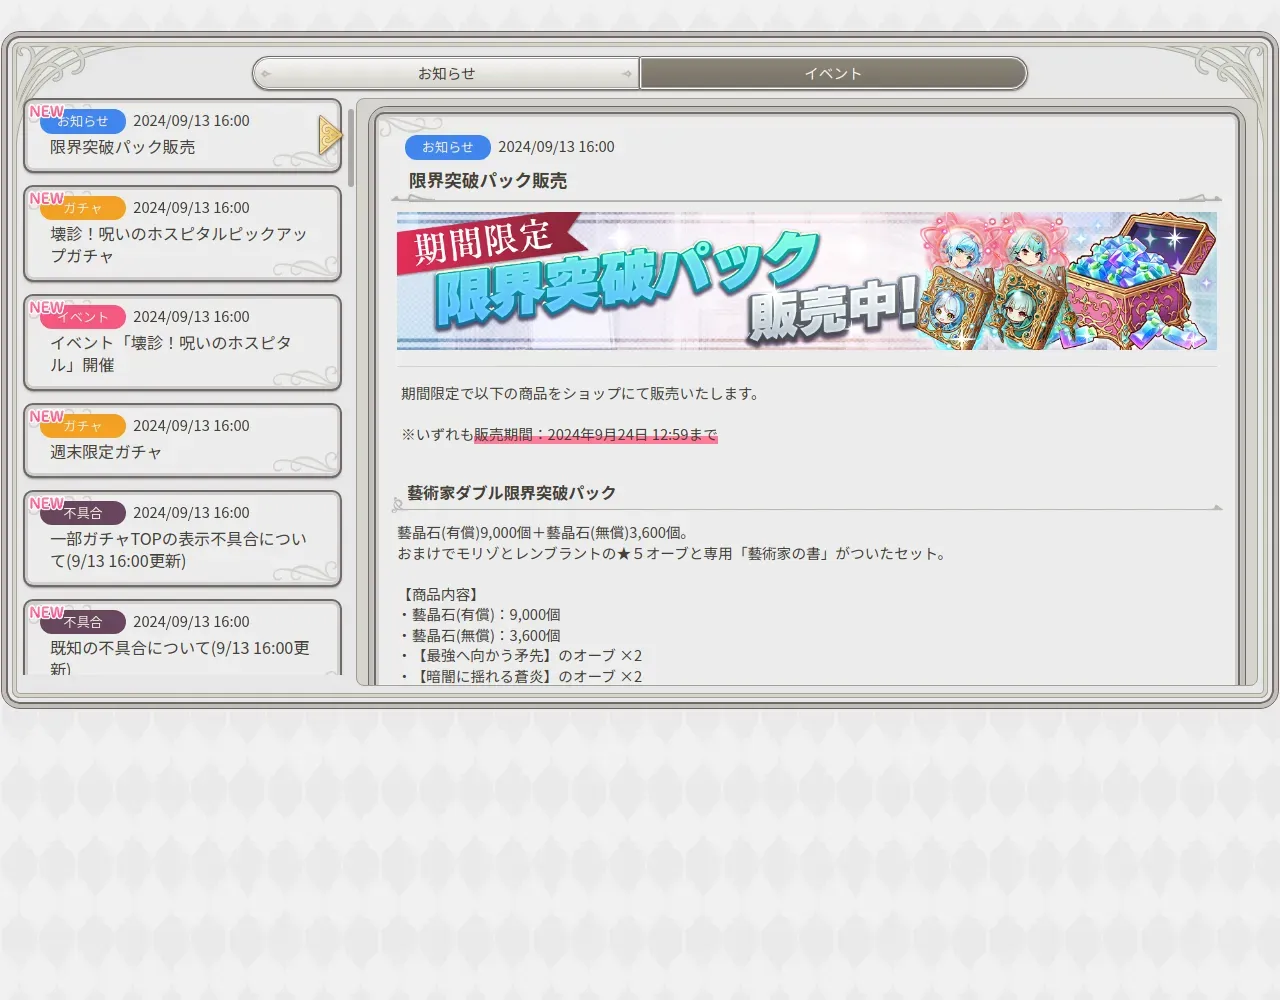This screenshot has width=1280, height=1000.
Task: Click the line 藝晶石(有償):9,000個
Action: [x=480, y=615]
